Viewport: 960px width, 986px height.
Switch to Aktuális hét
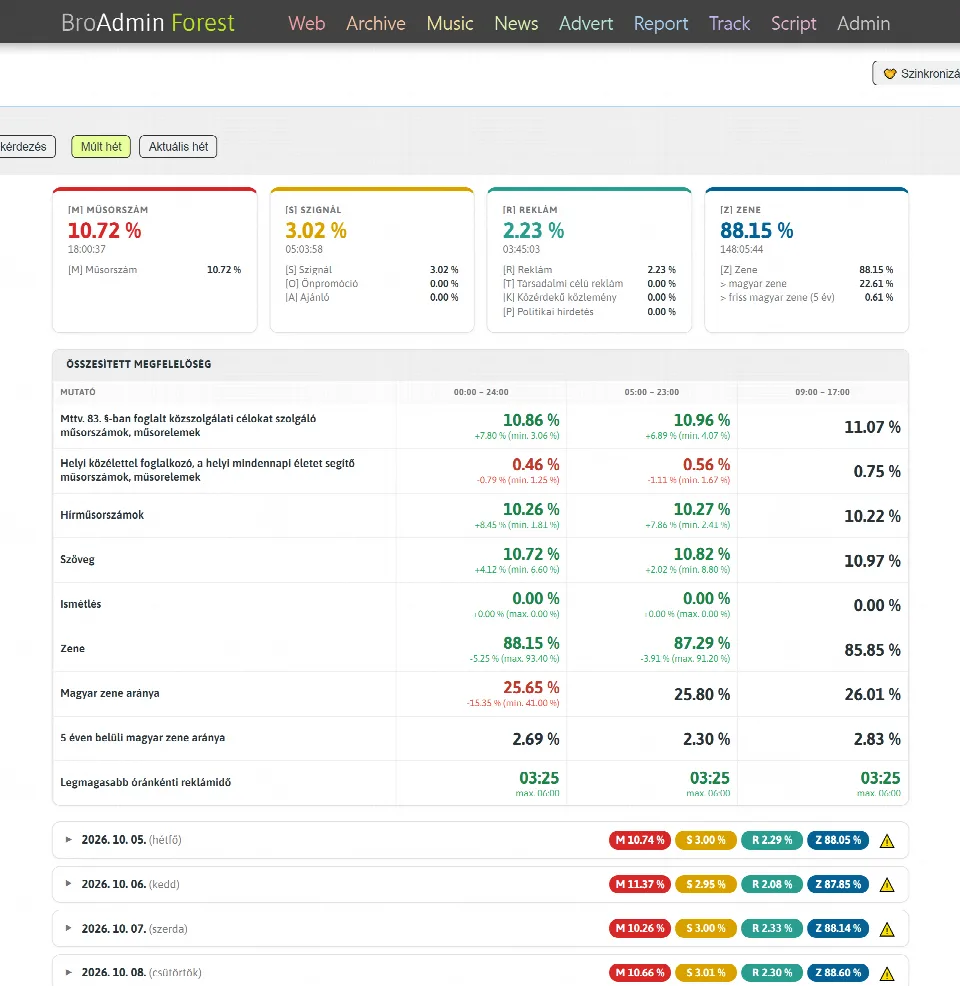pos(178,147)
